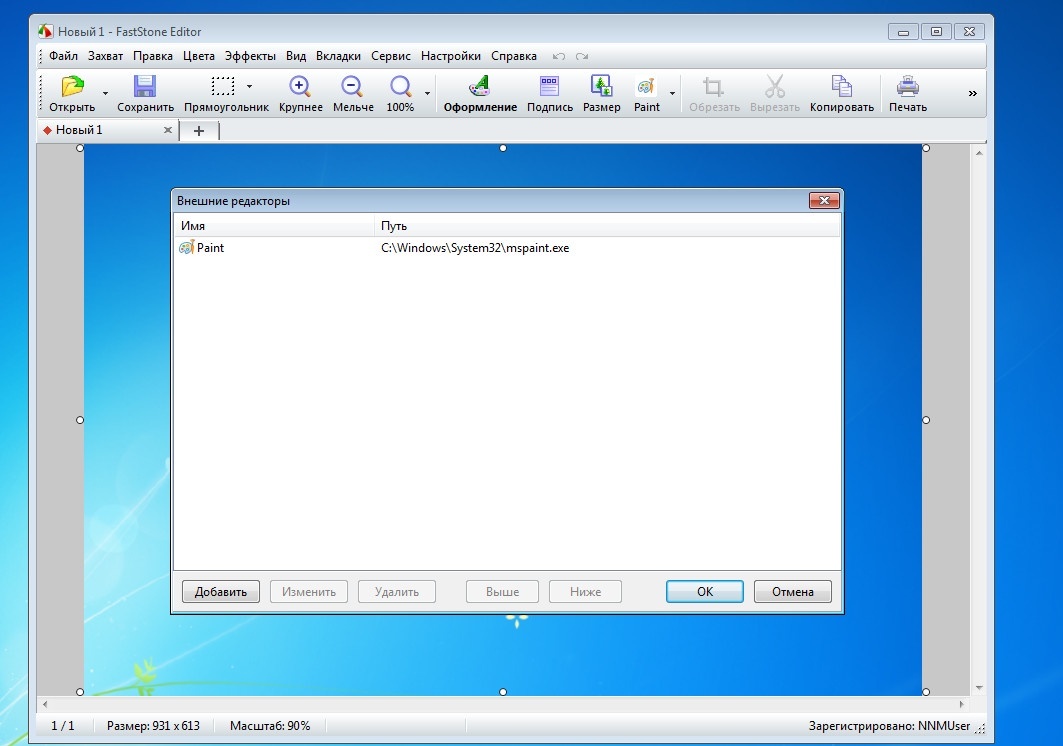Click the C:\Windows\System32\mspaint.exe path
The height and width of the screenshot is (746, 1063).
475,248
